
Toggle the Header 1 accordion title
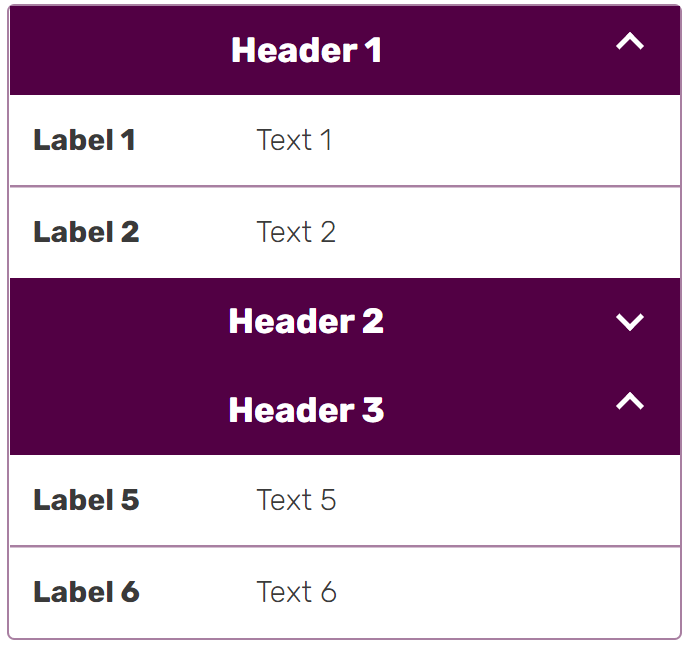(x=306, y=50)
